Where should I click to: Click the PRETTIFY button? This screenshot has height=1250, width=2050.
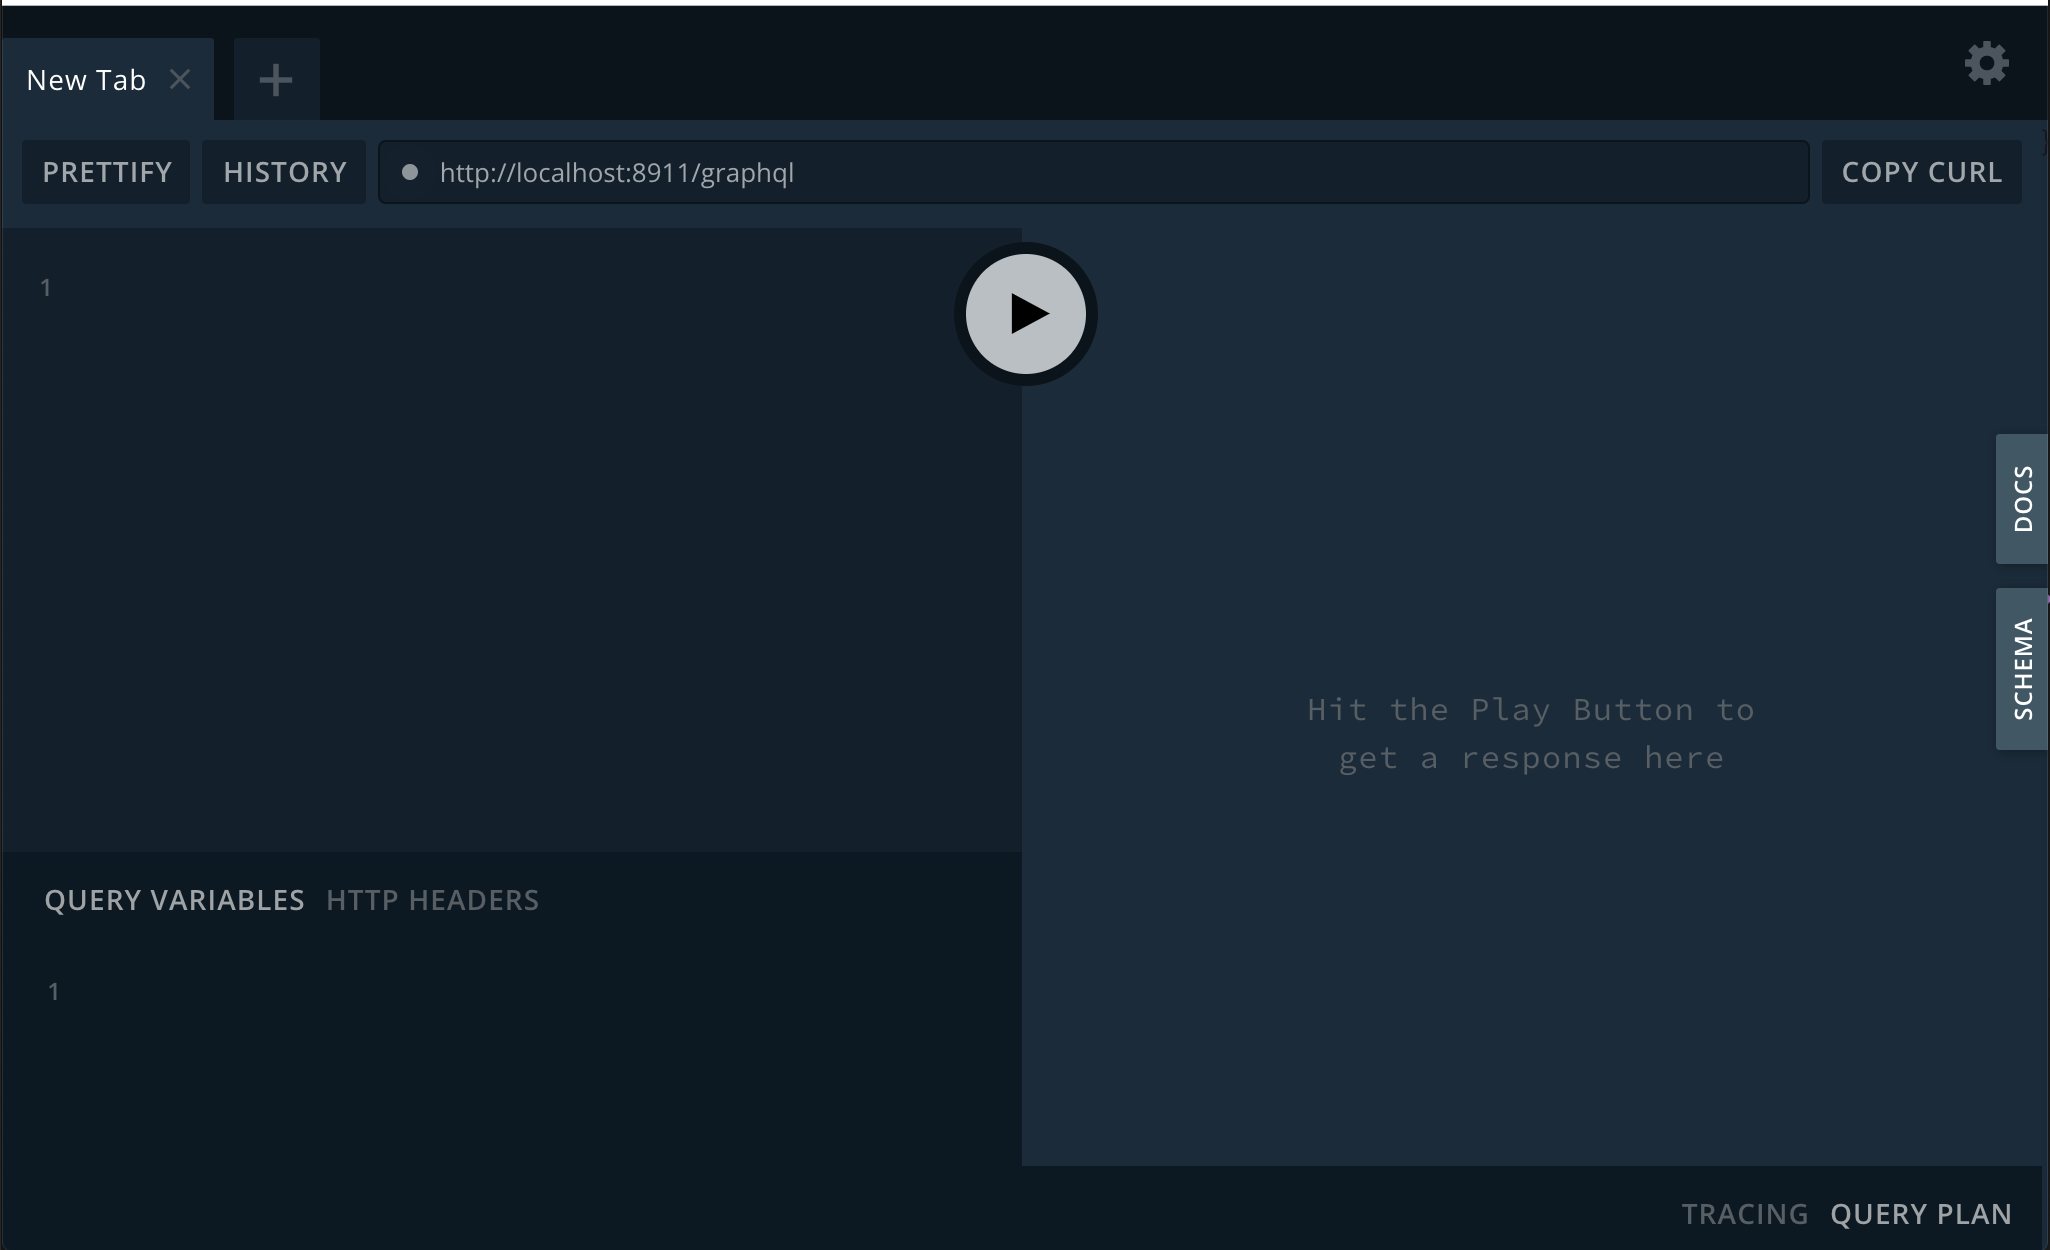[x=107, y=172]
